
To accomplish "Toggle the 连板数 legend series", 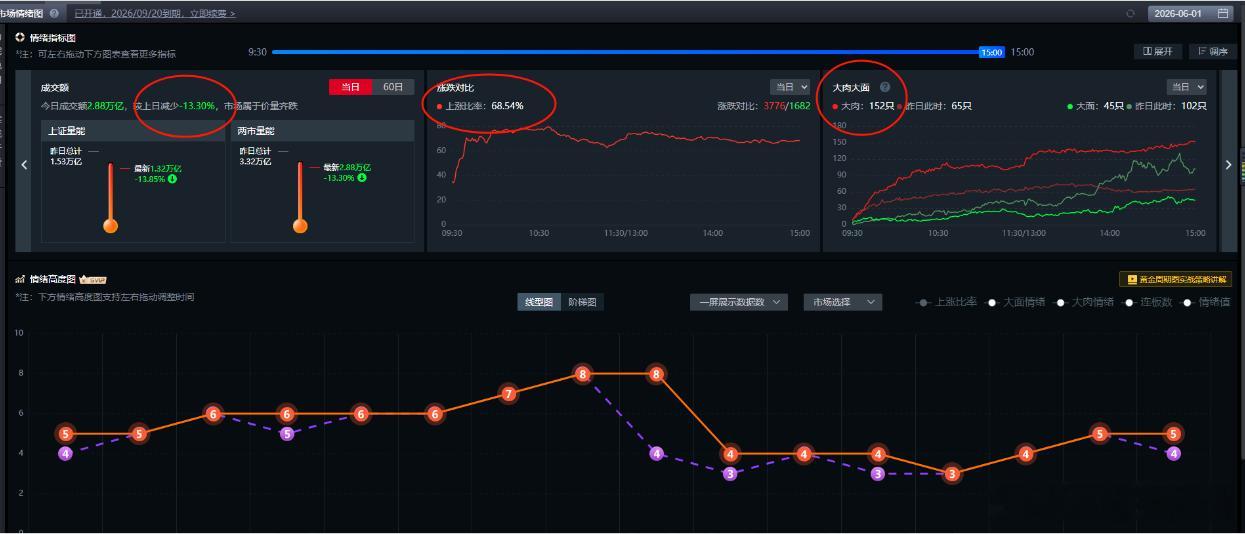I will coord(1148,302).
